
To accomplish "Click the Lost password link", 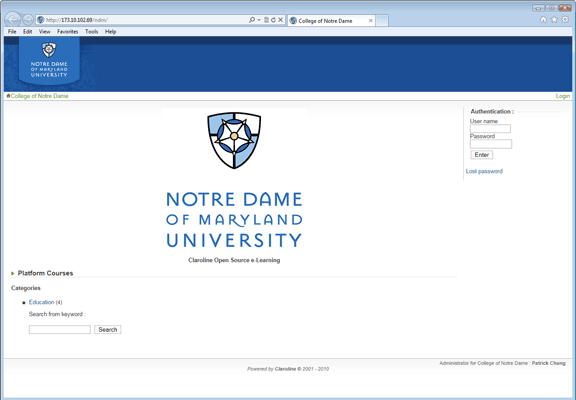I will point(484,171).
